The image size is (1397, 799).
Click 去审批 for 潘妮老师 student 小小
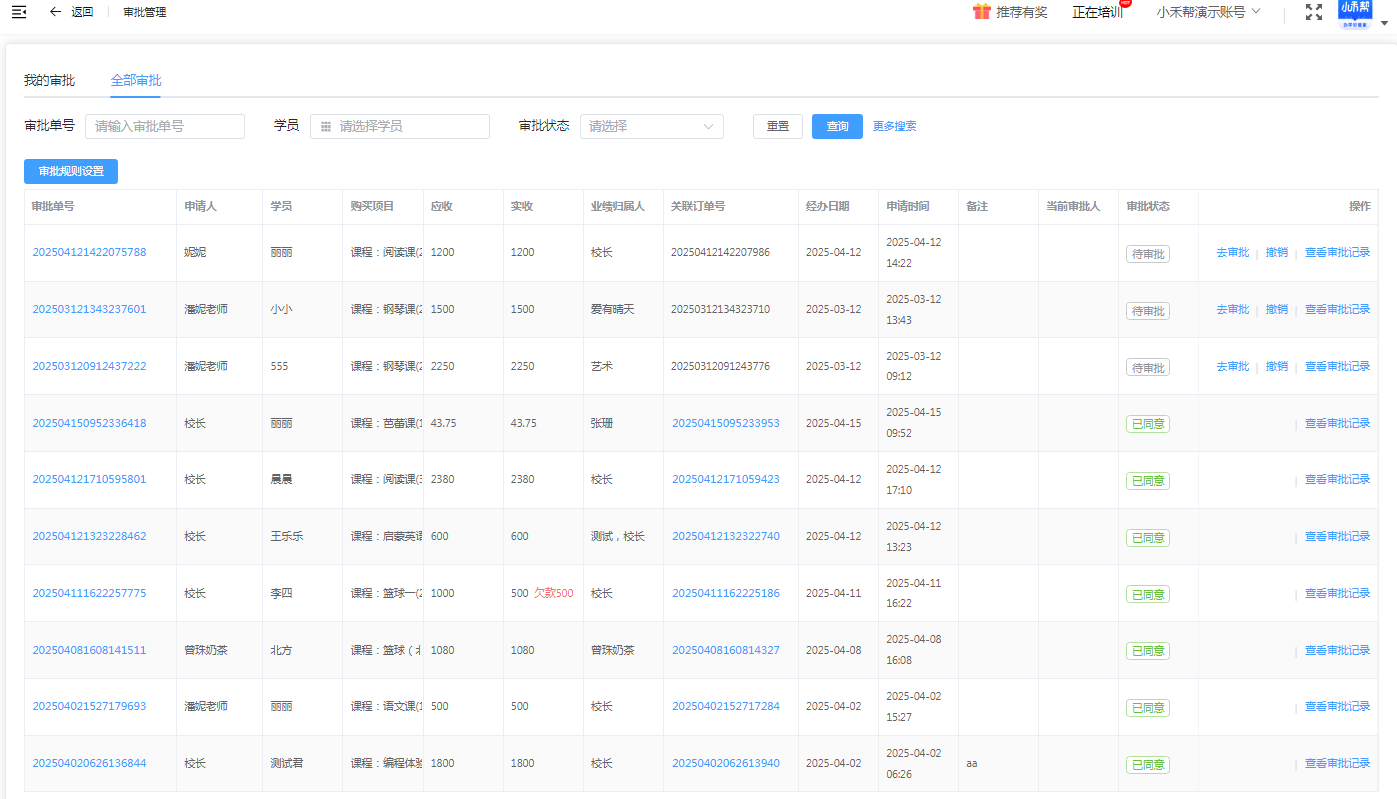[x=1232, y=310]
